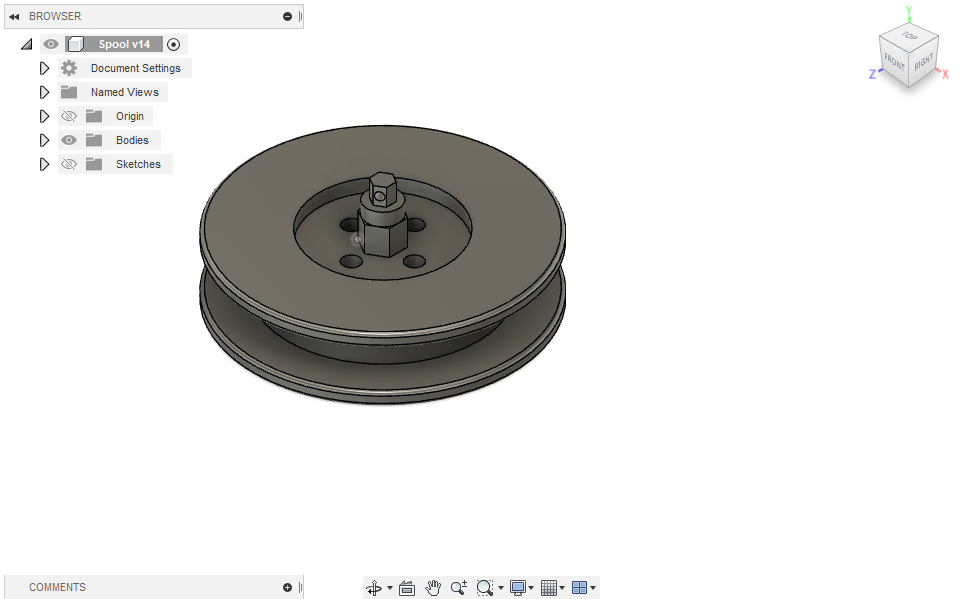Collapse the Browser panel with double-arrow icon
The width and height of the screenshot is (962, 599).
tap(12, 15)
